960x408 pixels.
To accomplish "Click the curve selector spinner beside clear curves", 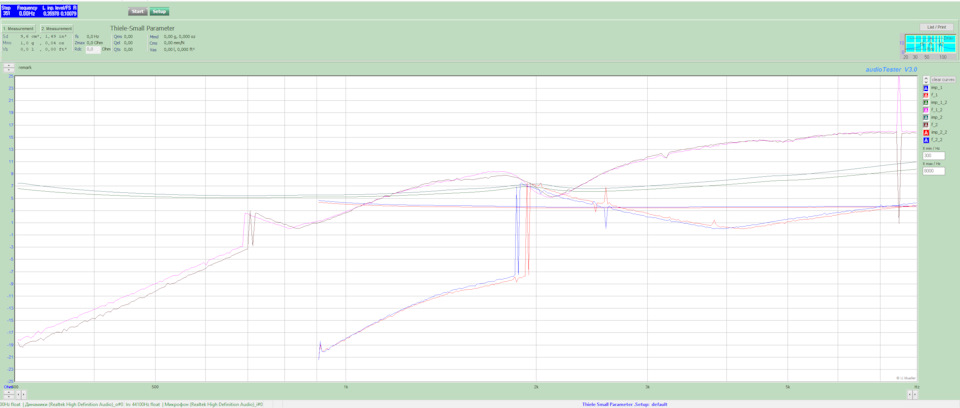I will (925, 80).
